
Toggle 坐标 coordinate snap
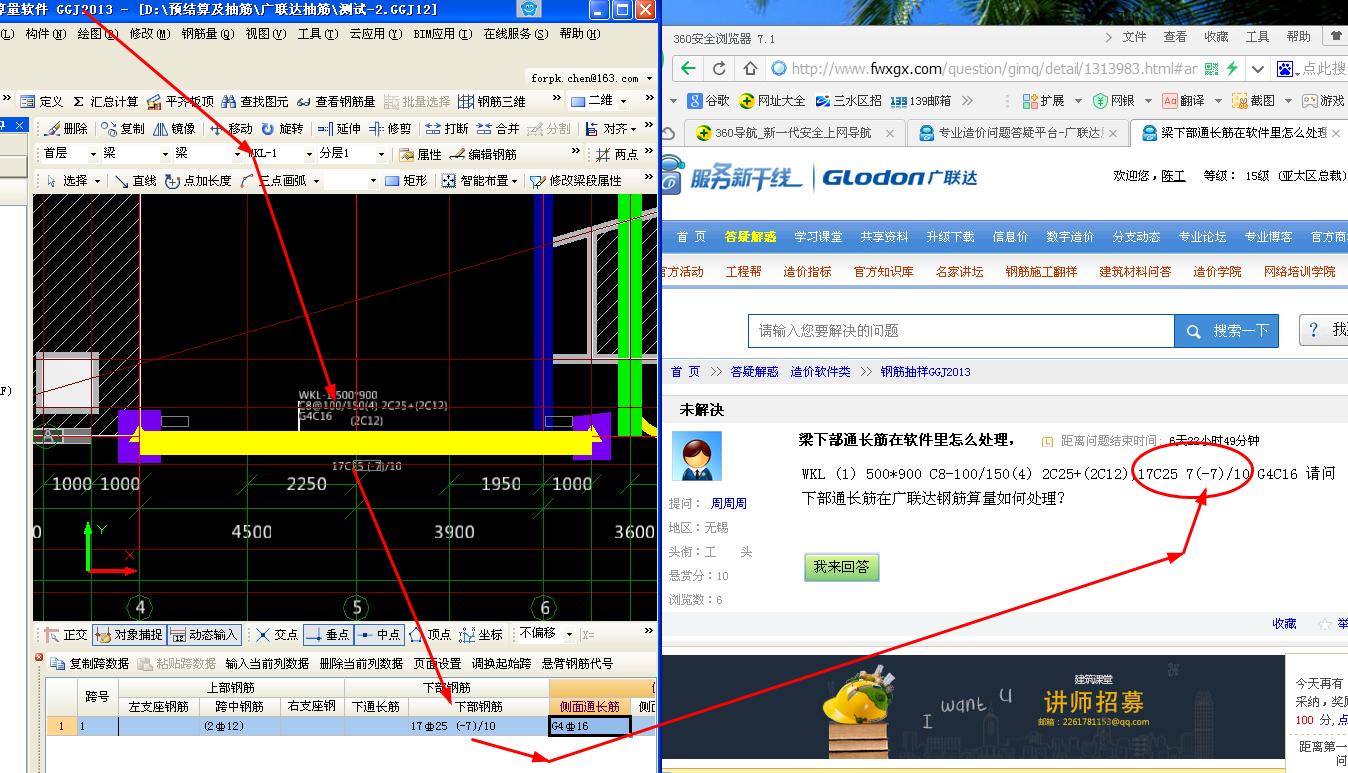click(x=481, y=634)
